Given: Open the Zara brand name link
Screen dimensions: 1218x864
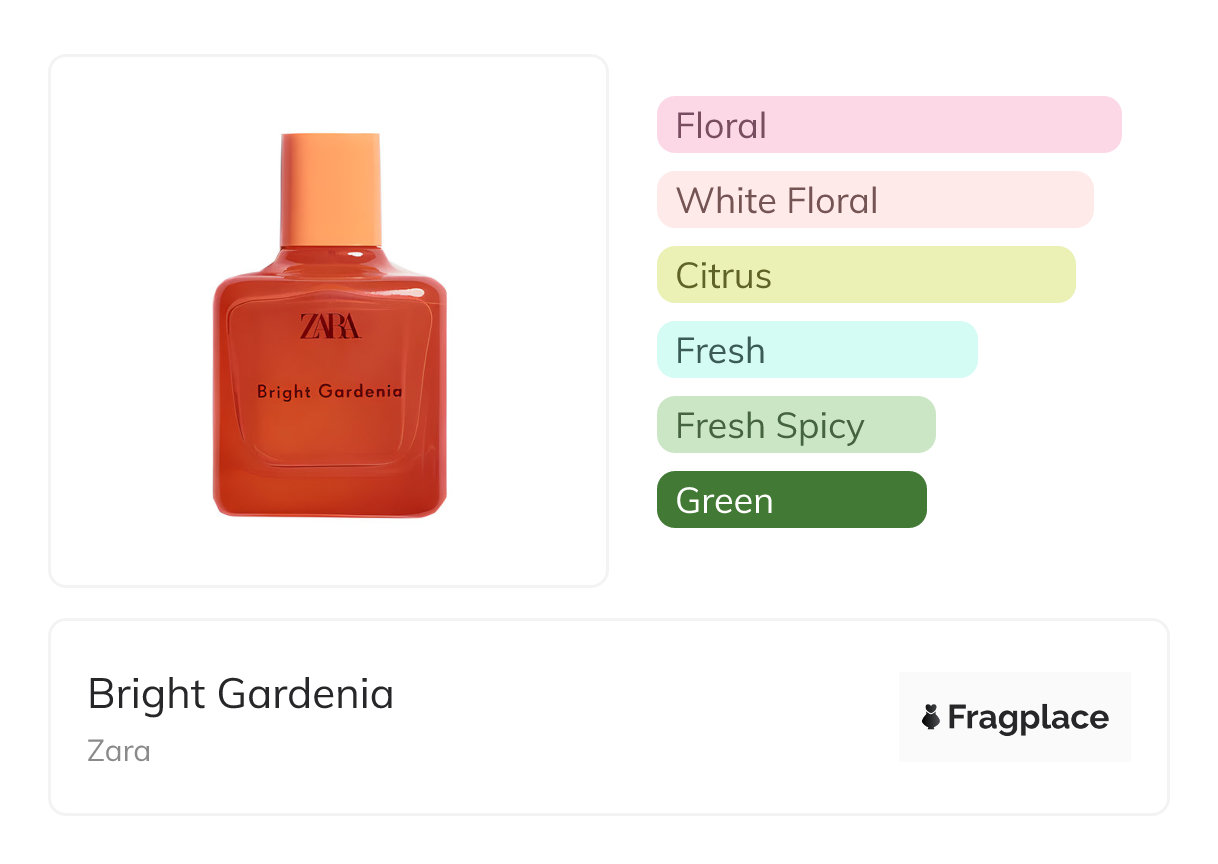Looking at the screenshot, I should click(x=119, y=750).
